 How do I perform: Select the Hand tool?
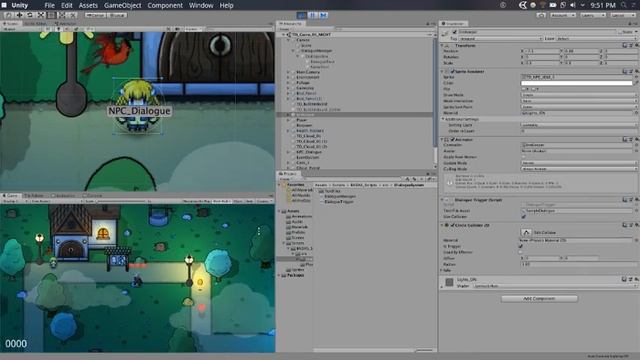pos(8,15)
